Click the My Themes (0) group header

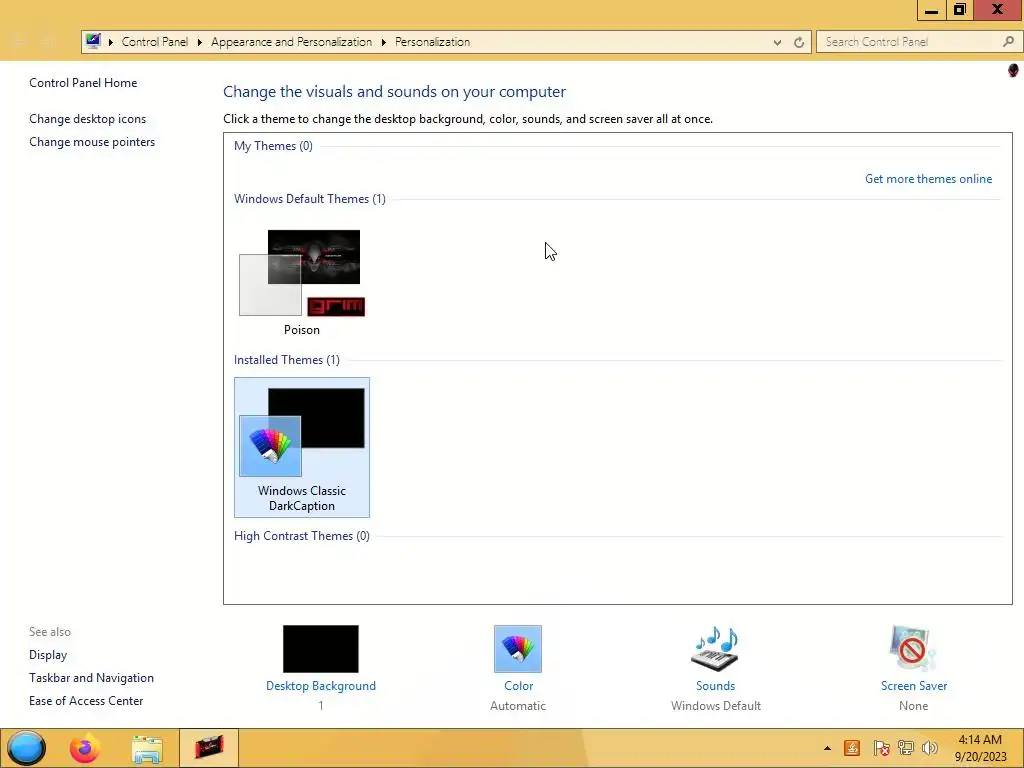tap(273, 146)
